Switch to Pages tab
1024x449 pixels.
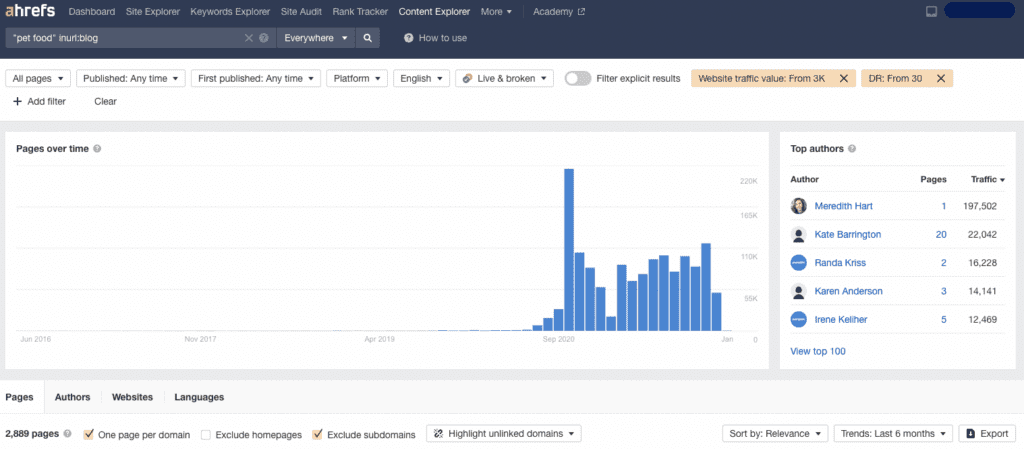coord(19,397)
